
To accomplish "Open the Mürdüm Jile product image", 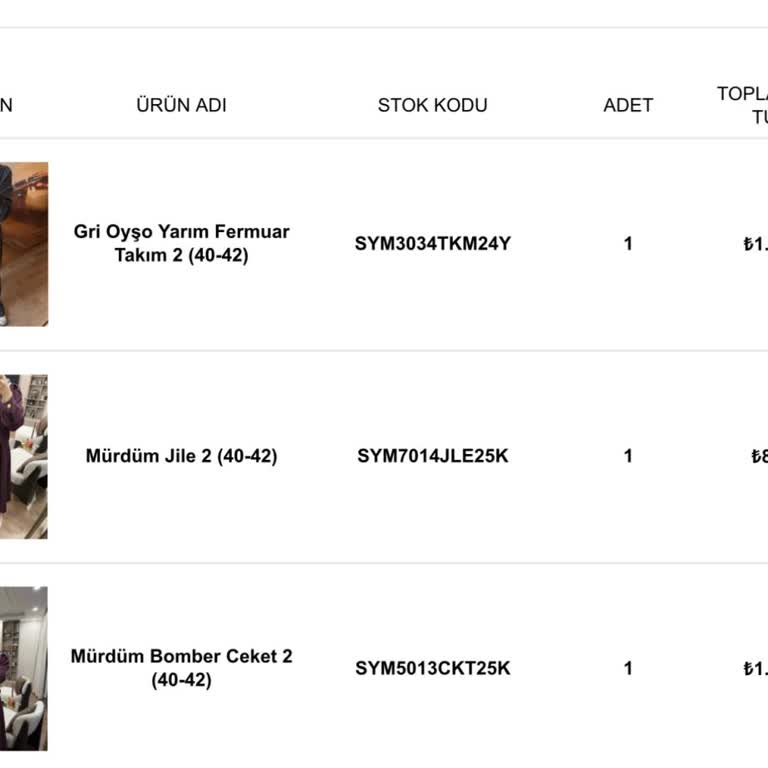I will pyautogui.click(x=23, y=457).
